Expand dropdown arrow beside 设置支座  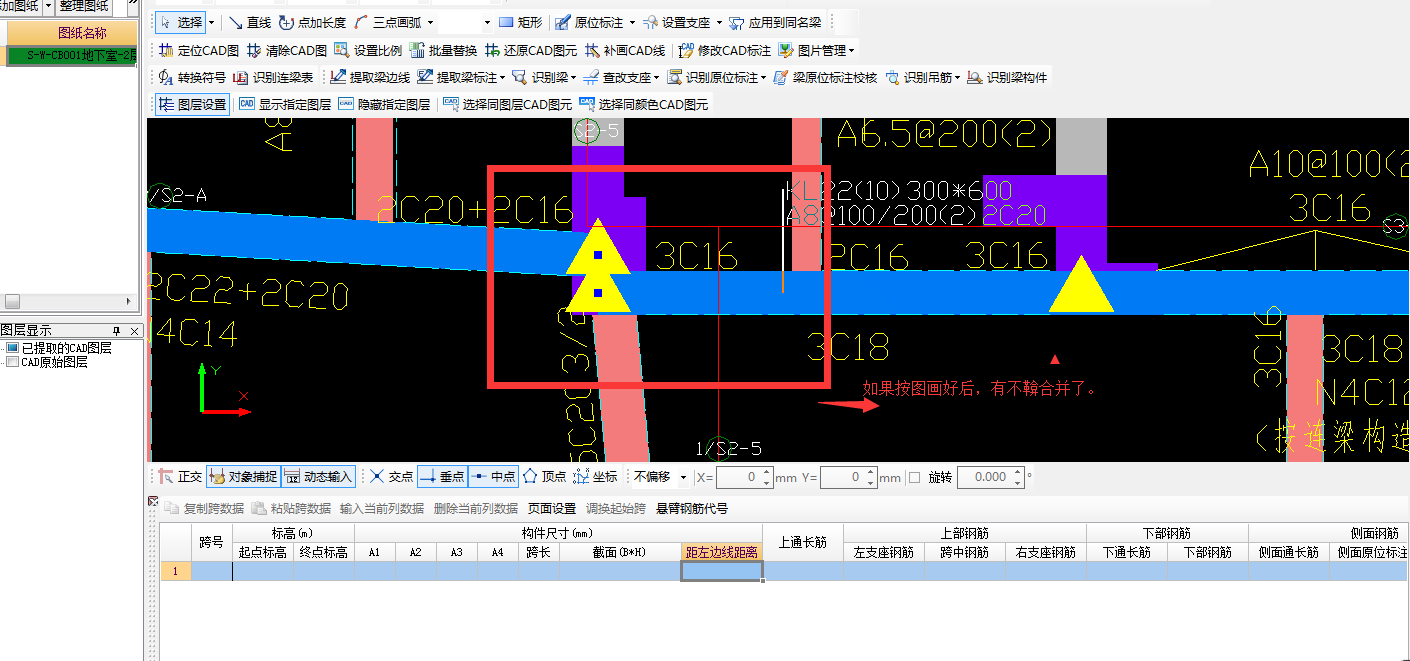pos(719,22)
